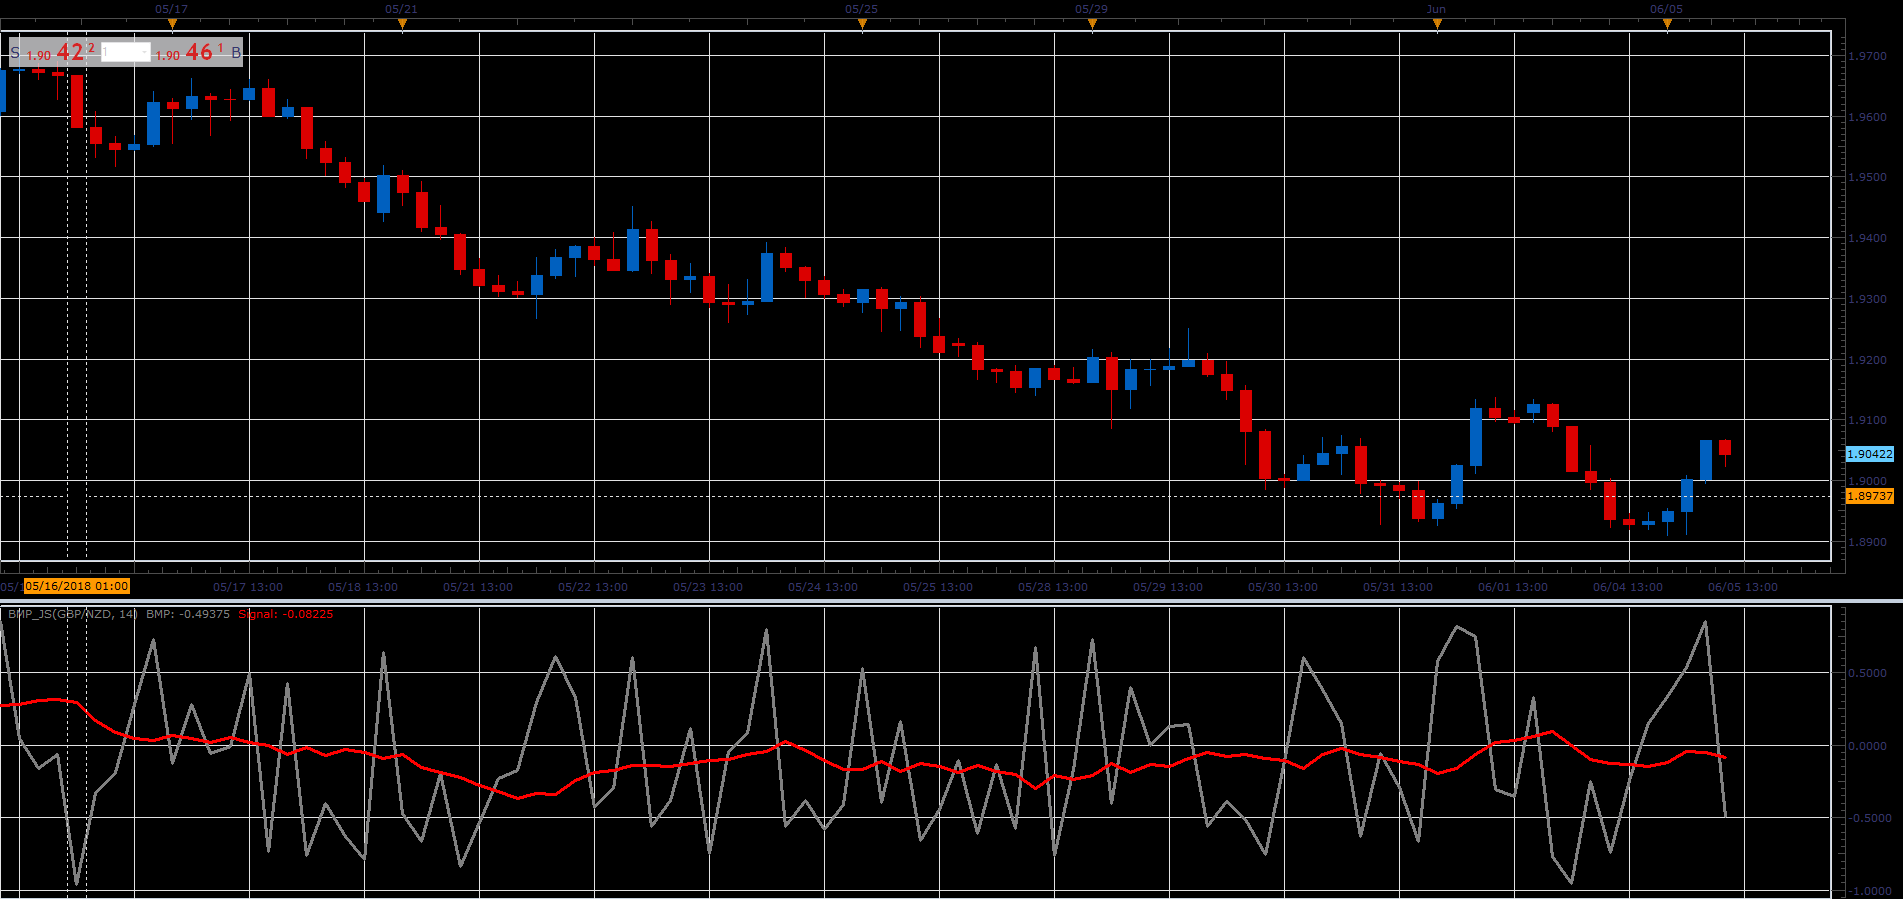Click the BMP_JS(GBP/NZD, 14) indicator label

pyautogui.click(x=73, y=614)
